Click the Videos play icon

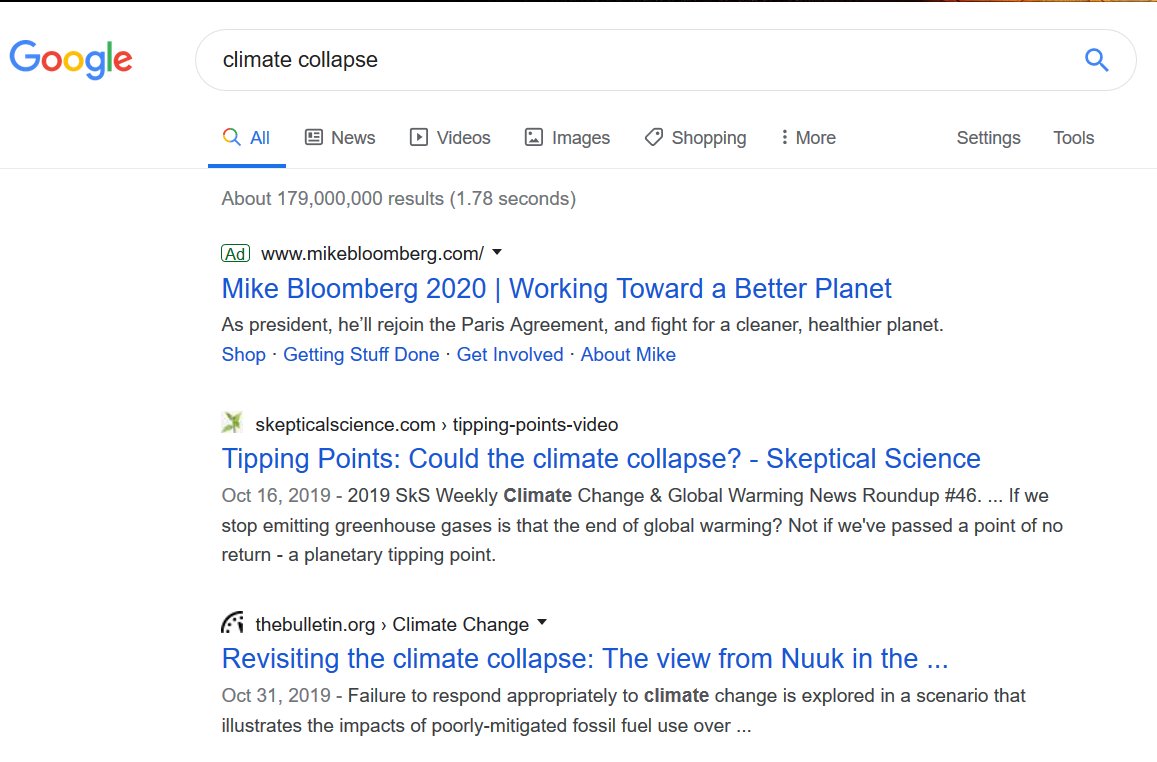point(418,137)
